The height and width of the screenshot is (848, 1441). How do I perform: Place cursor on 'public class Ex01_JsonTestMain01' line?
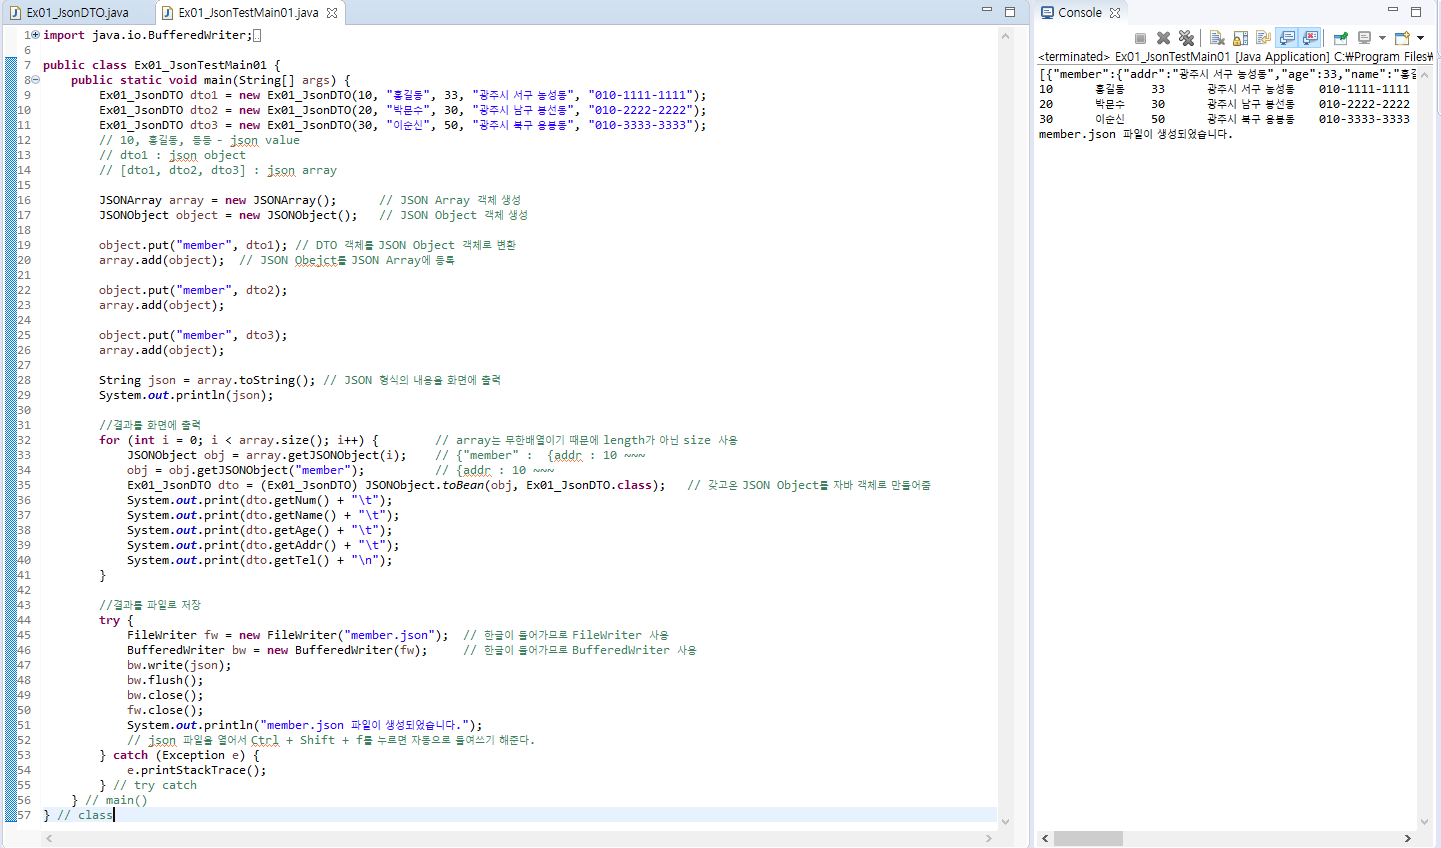click(162, 65)
